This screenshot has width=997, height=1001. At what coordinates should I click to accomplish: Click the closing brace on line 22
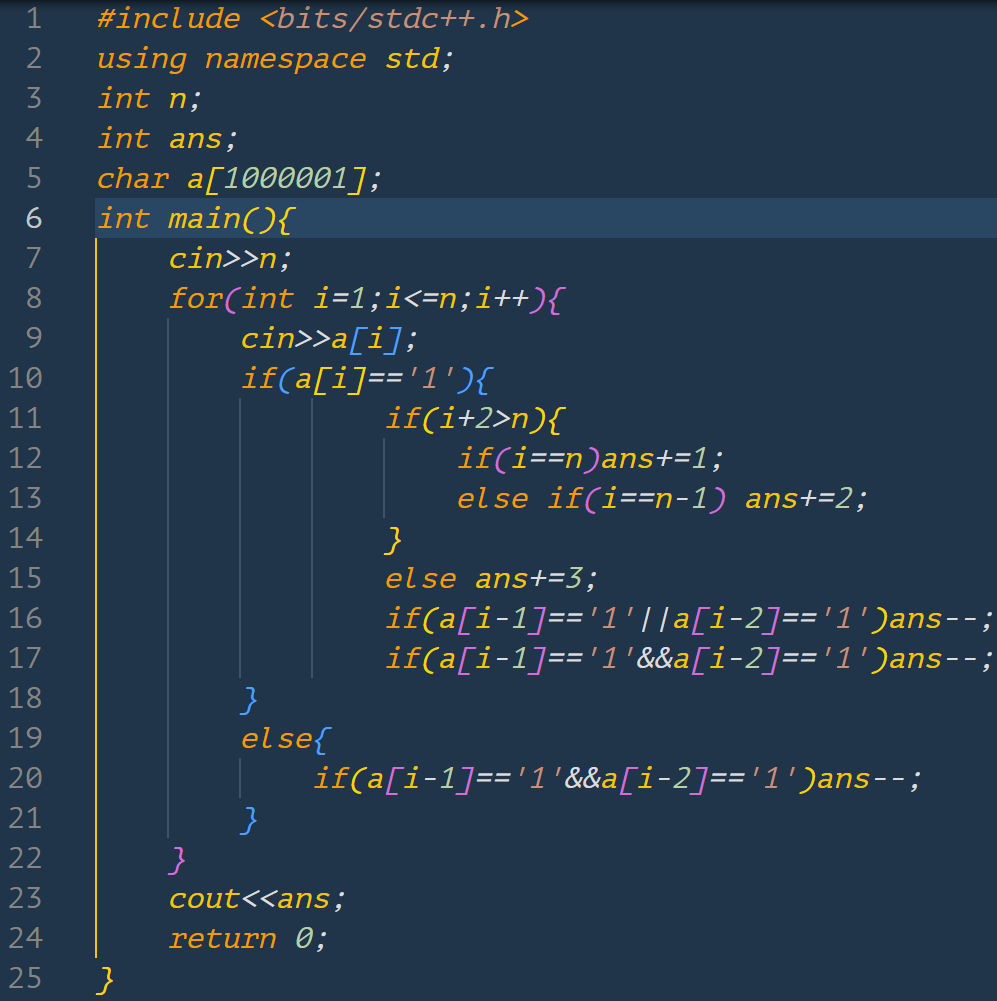(179, 858)
